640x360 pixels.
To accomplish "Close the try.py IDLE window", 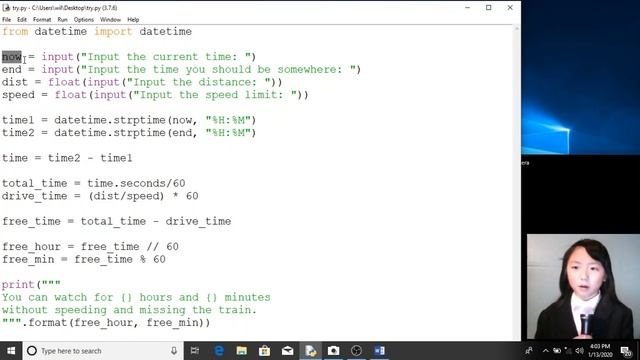I will [510, 7].
